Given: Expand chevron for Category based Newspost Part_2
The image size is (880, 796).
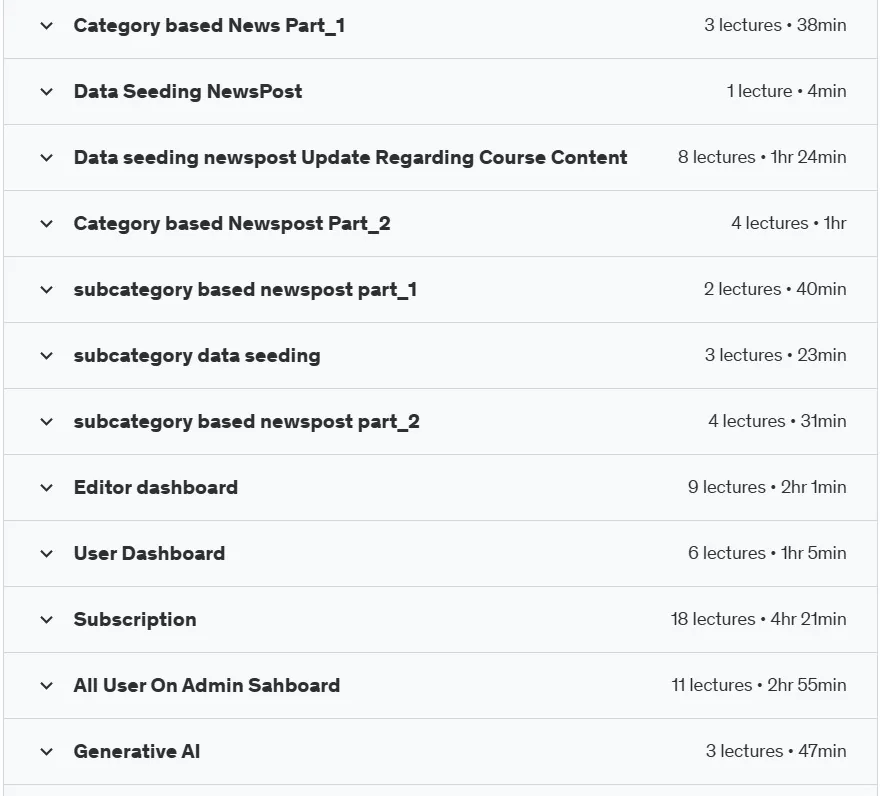Looking at the screenshot, I should point(47,224).
